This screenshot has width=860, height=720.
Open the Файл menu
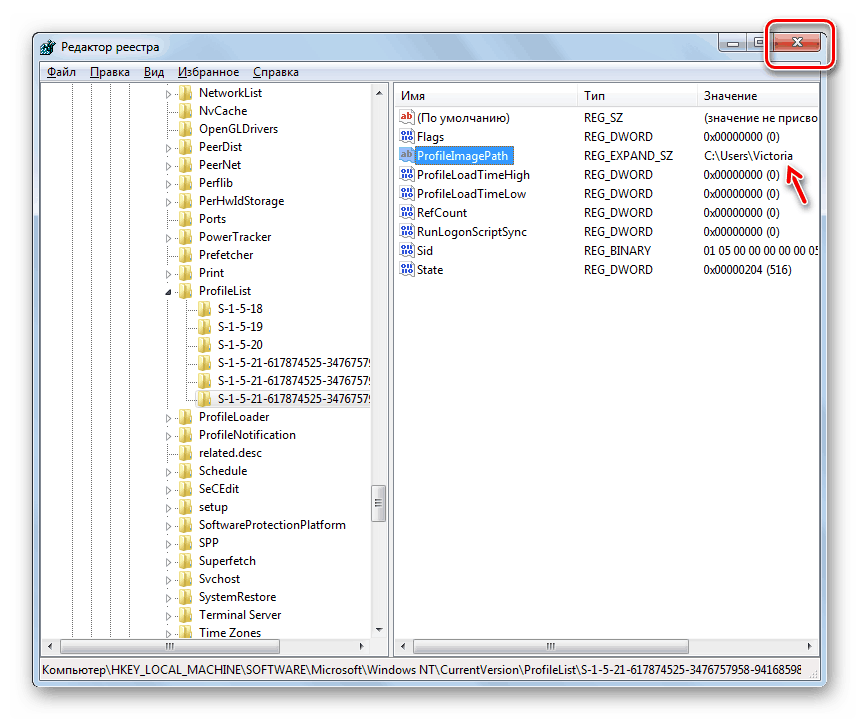(x=61, y=72)
